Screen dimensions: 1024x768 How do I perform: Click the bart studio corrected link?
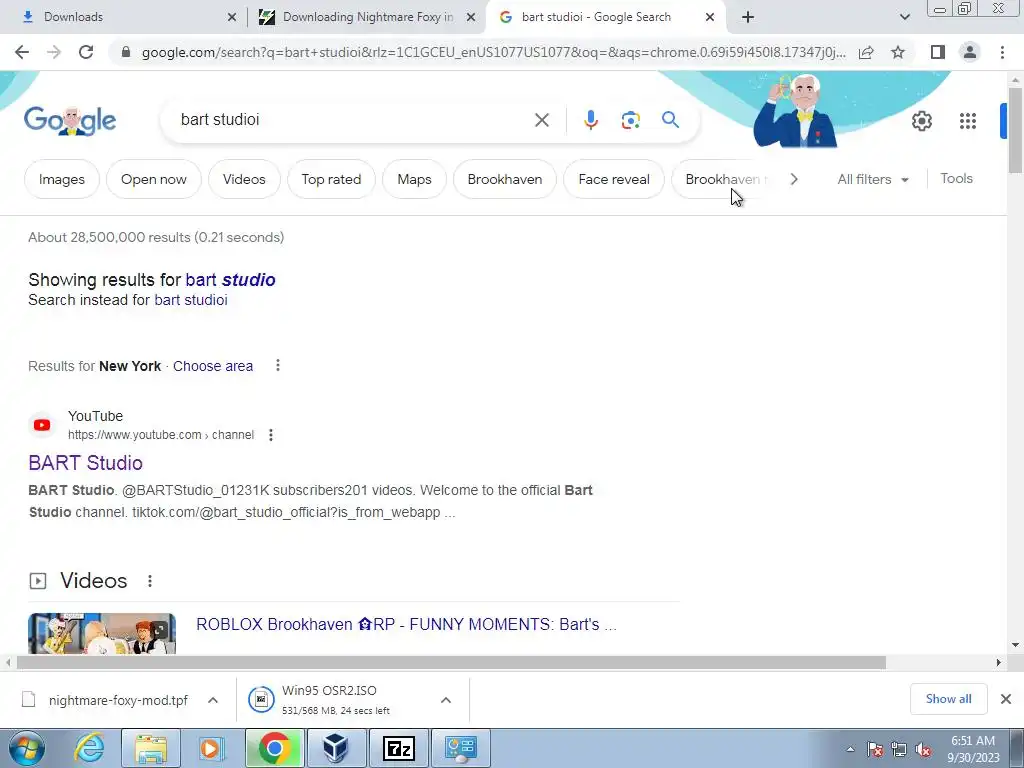pos(230,280)
